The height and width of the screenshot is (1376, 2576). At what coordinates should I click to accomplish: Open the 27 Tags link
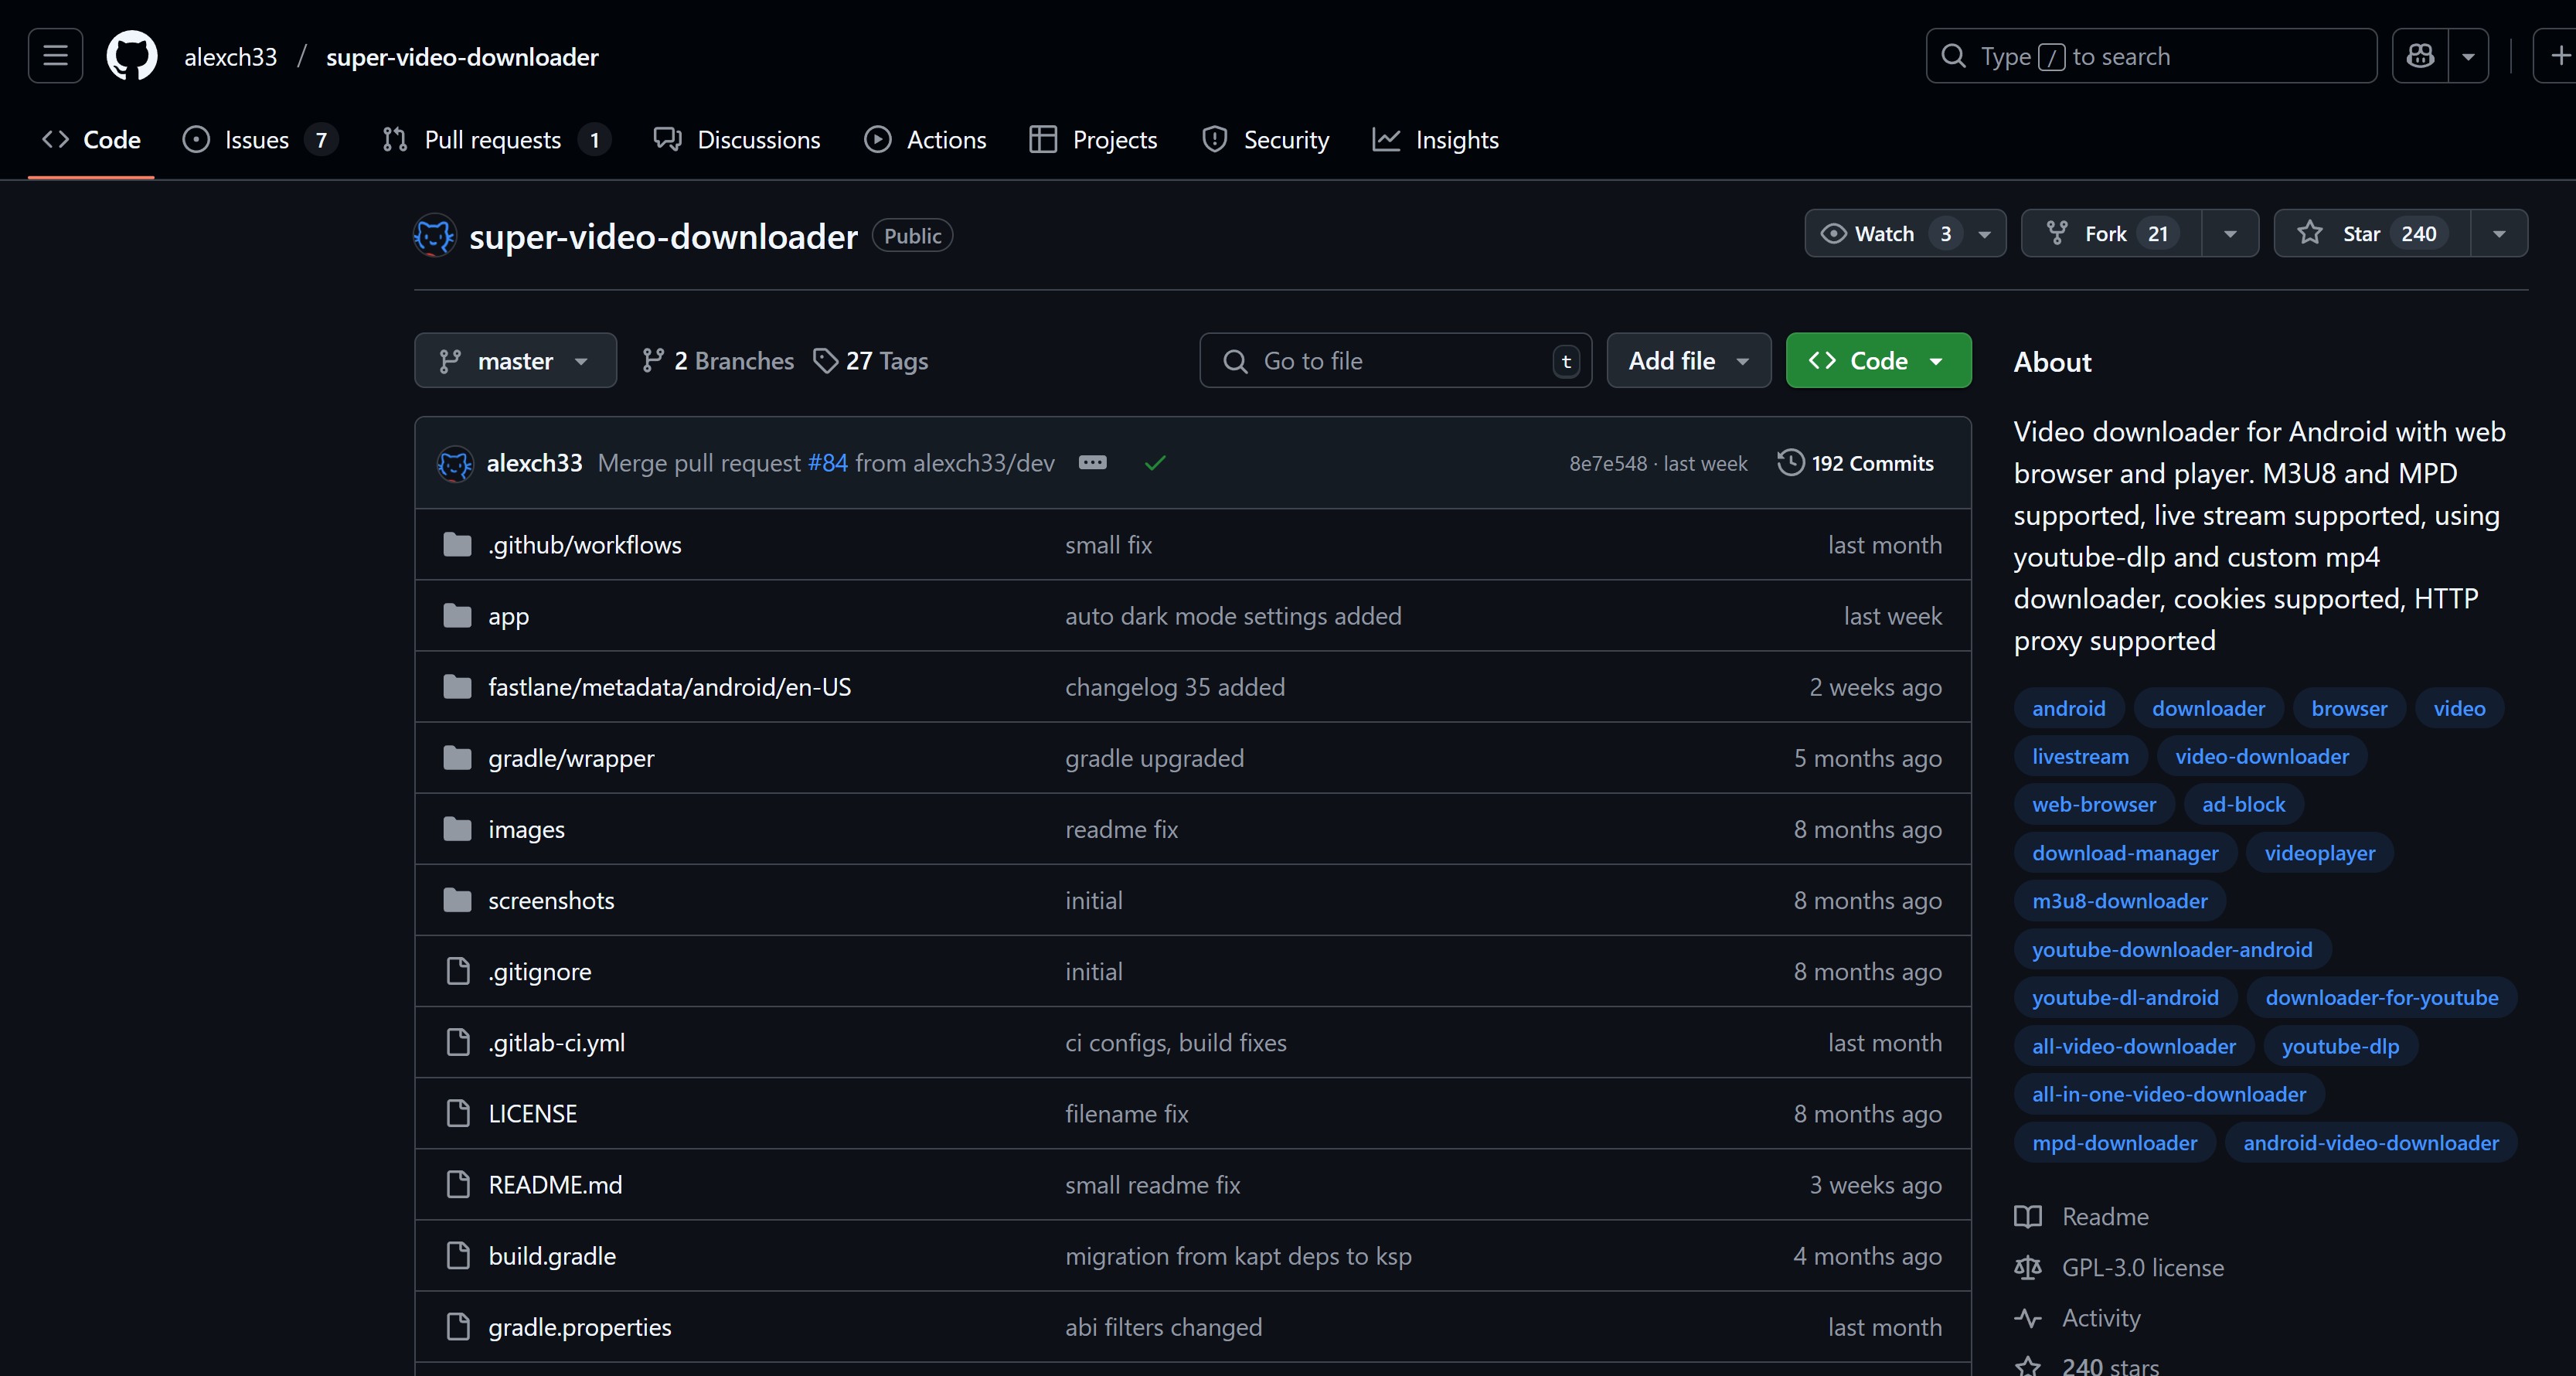[871, 361]
